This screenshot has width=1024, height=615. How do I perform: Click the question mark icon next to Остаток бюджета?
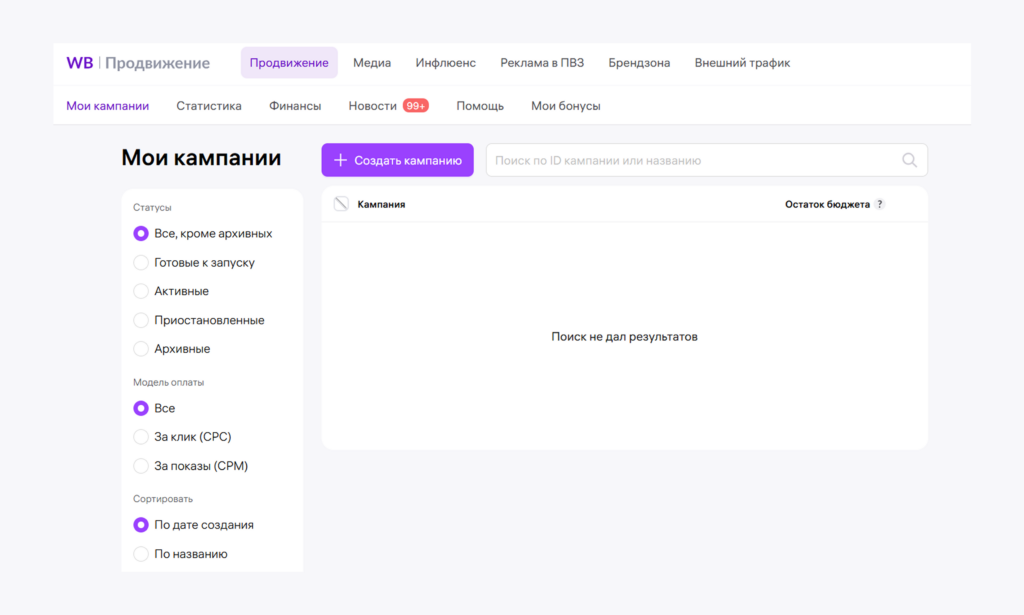pos(879,203)
